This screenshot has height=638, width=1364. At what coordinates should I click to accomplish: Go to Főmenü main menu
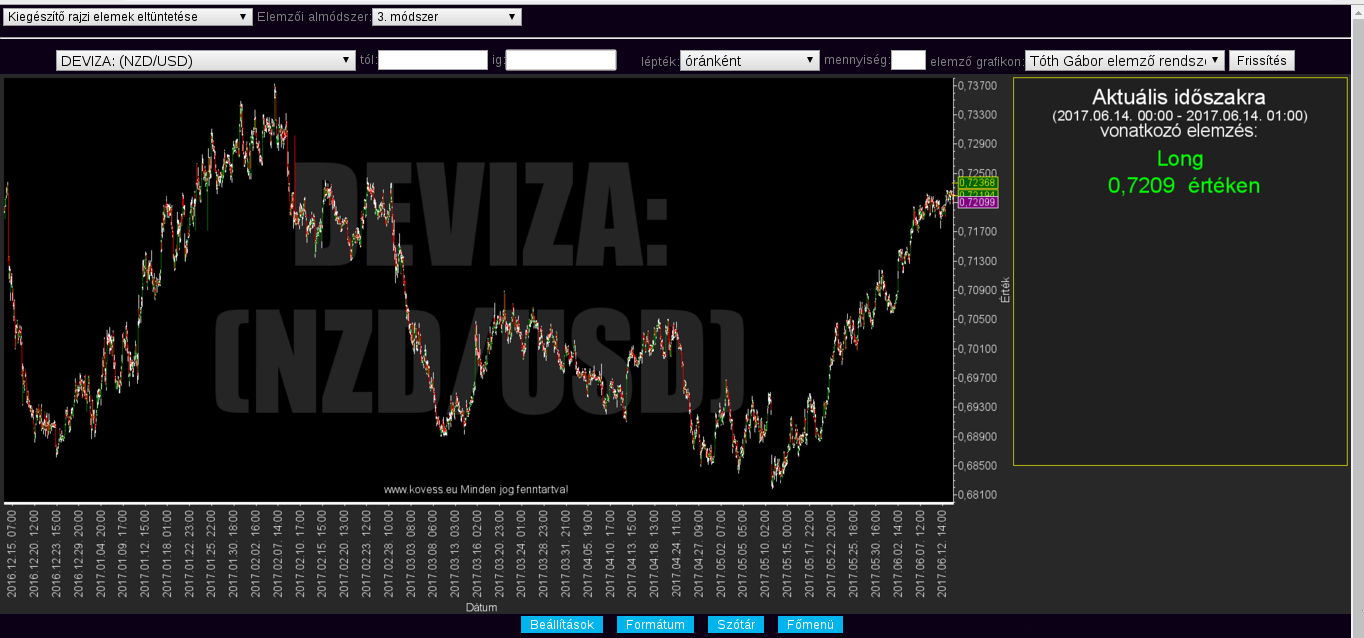pyautogui.click(x=810, y=625)
